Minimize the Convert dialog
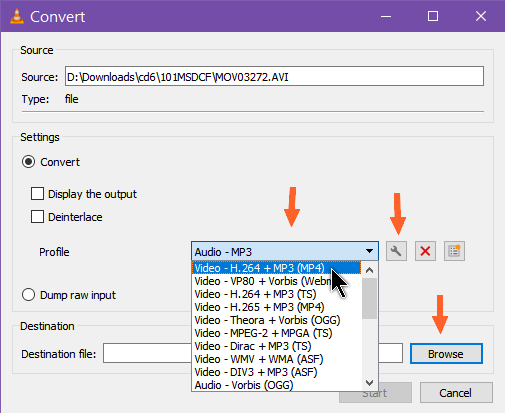The height and width of the screenshot is (413, 505). (x=386, y=16)
